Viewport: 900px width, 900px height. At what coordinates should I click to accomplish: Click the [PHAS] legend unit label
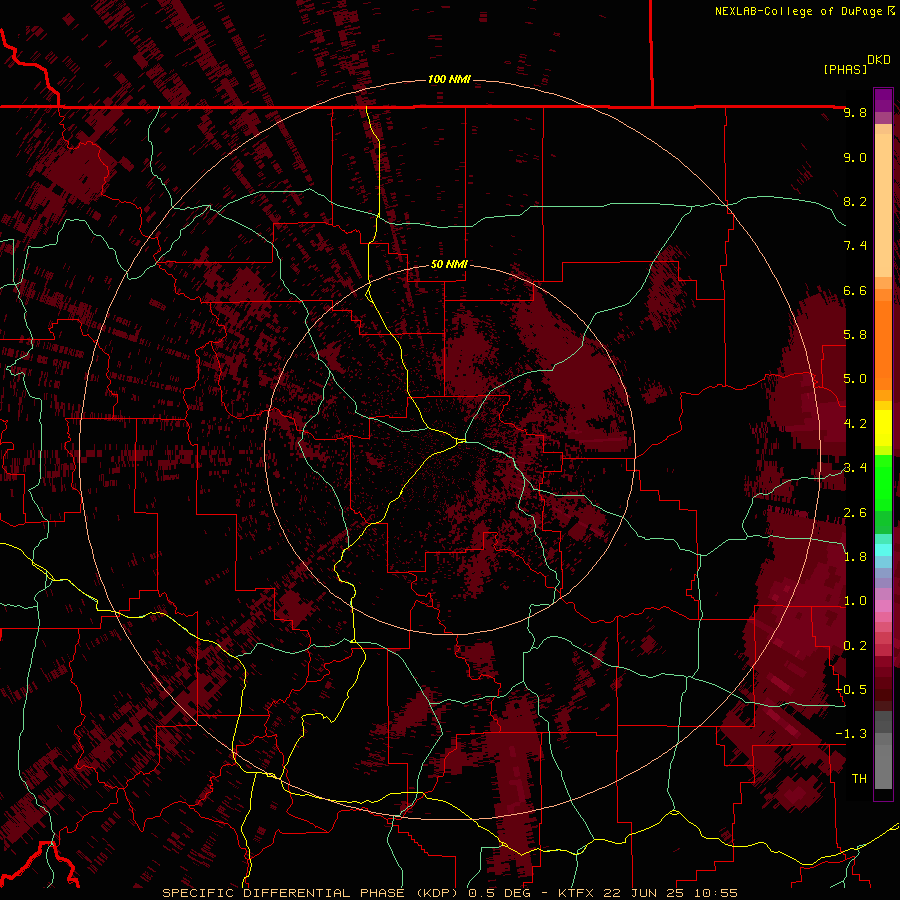[x=845, y=69]
